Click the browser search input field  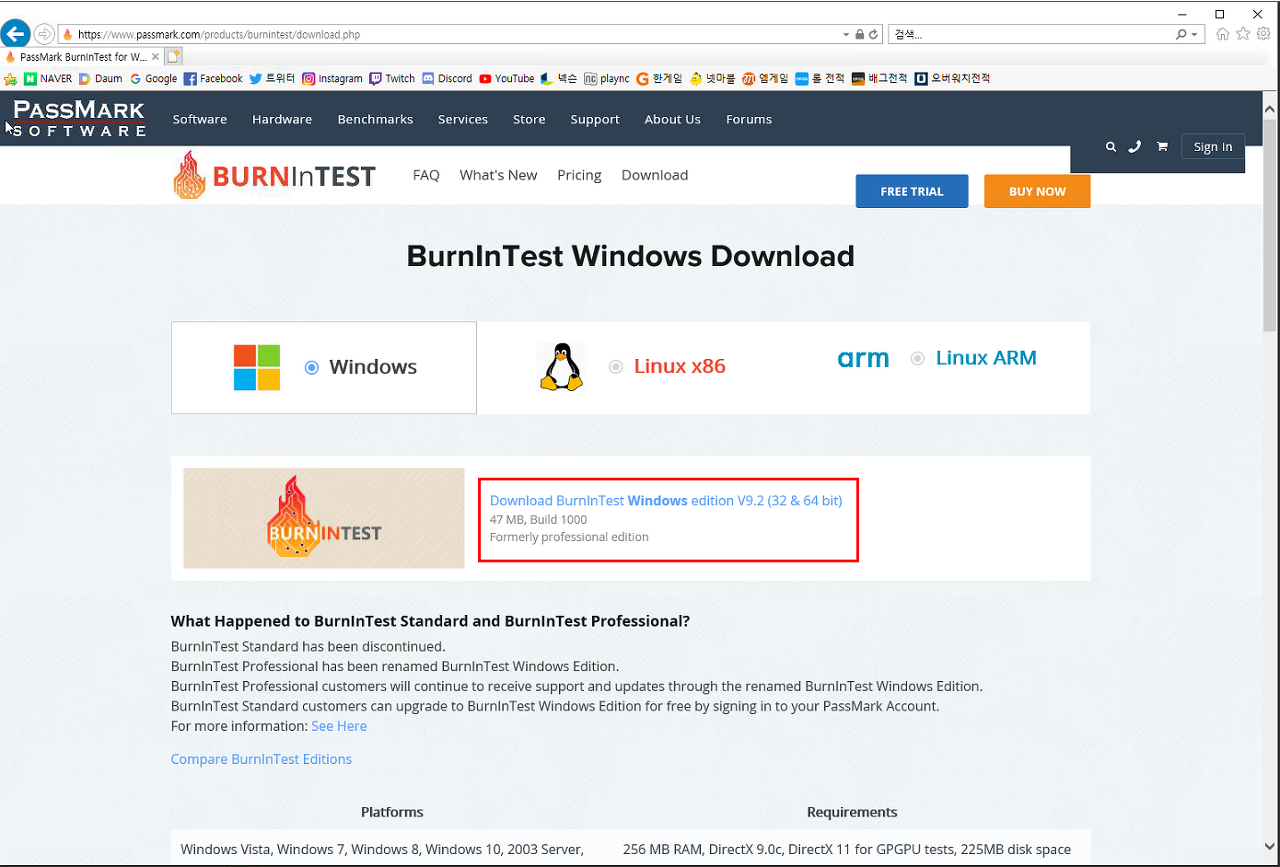click(x=1030, y=34)
